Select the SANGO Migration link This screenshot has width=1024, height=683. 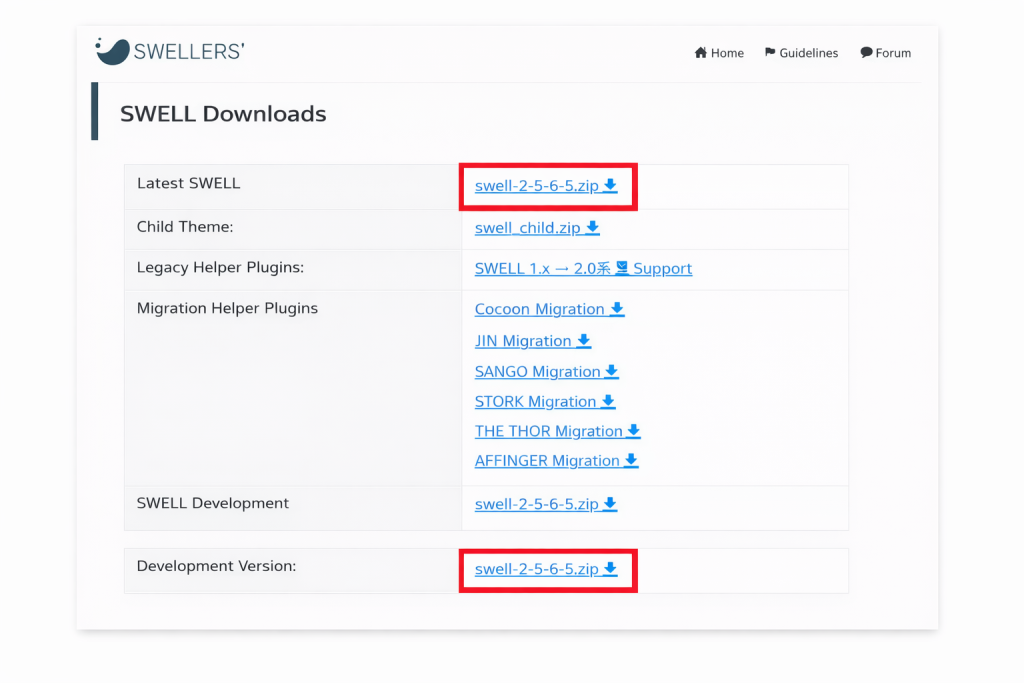(x=538, y=372)
